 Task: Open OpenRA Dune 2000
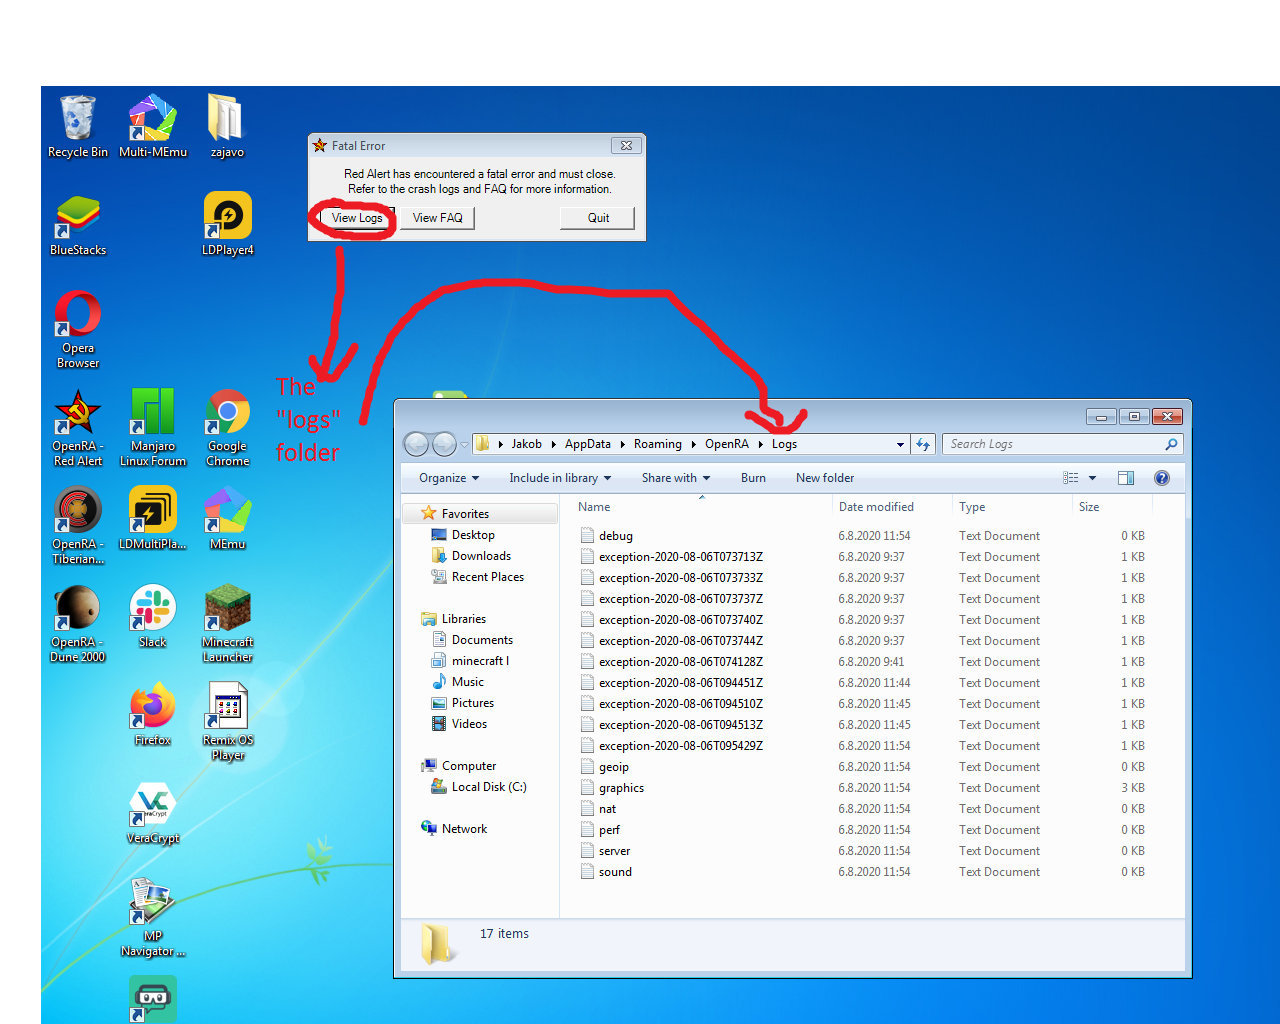[x=77, y=607]
